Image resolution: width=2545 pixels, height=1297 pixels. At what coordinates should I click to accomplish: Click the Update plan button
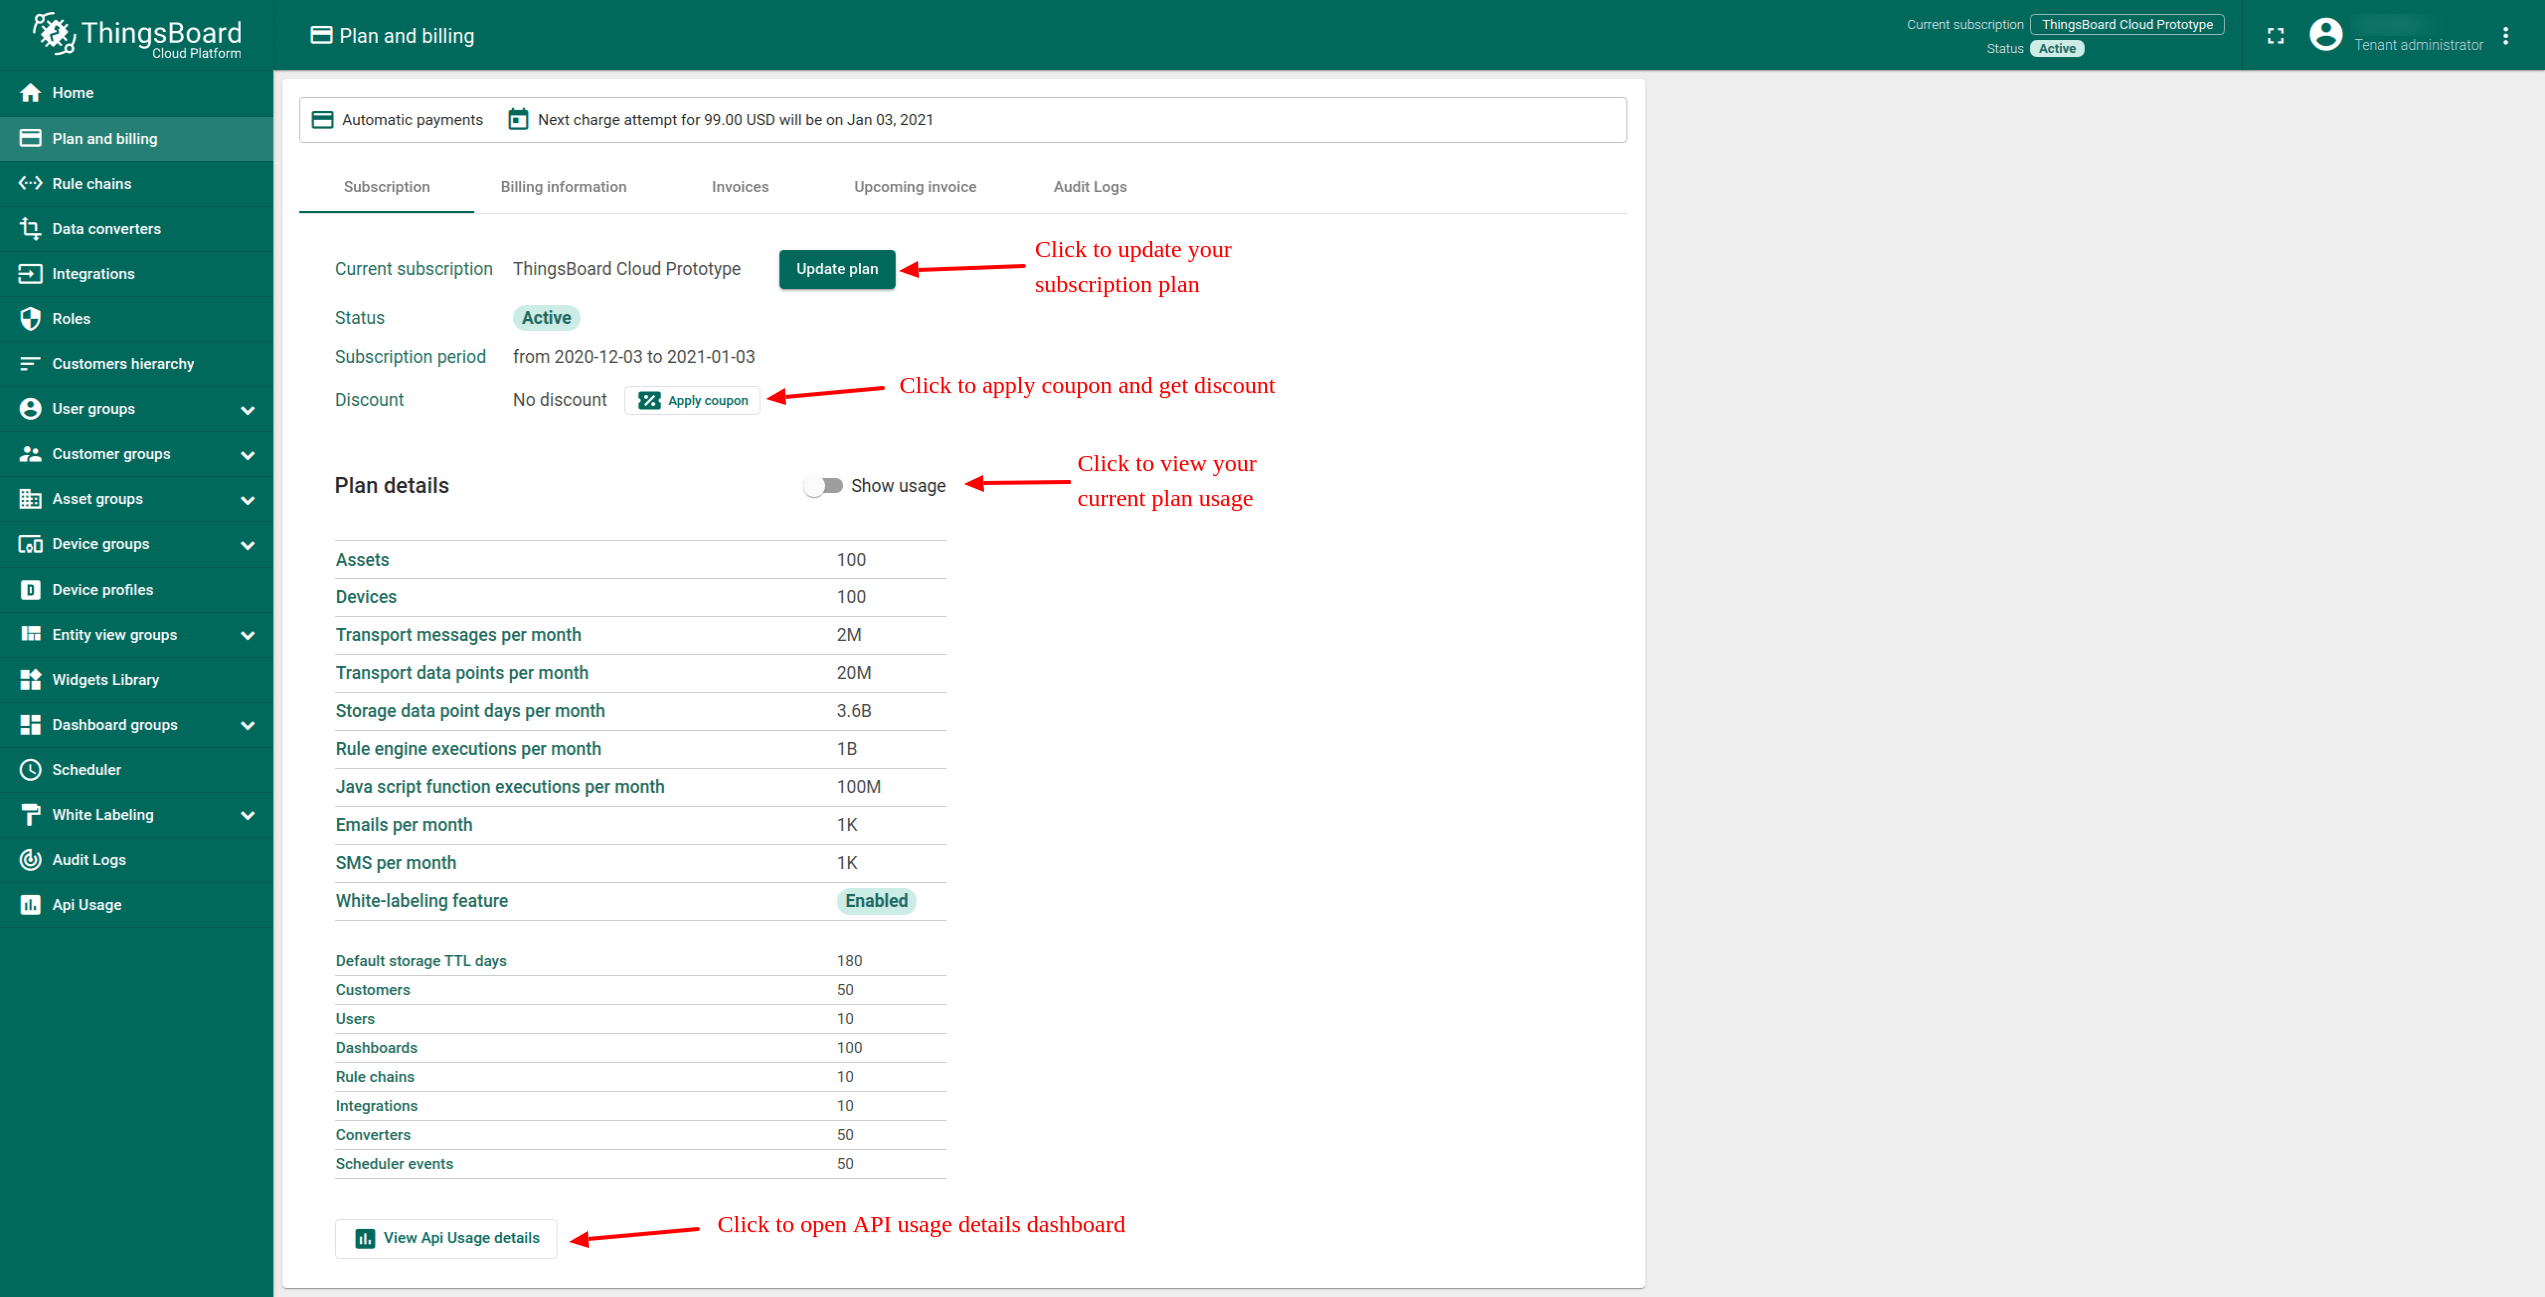click(836, 269)
